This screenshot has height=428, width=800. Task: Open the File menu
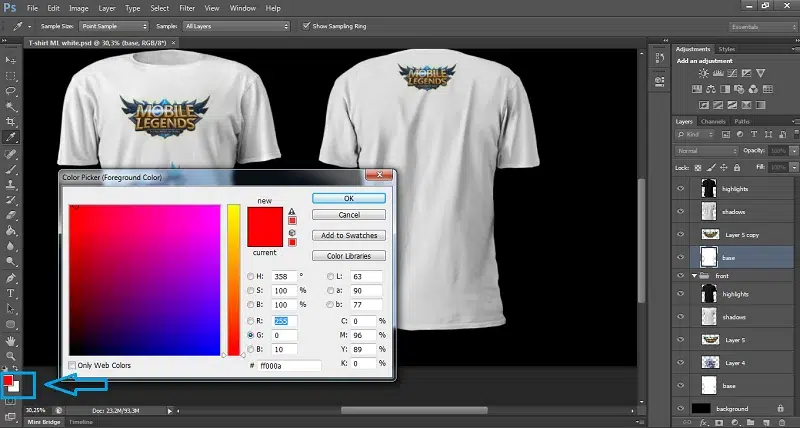click(x=32, y=8)
